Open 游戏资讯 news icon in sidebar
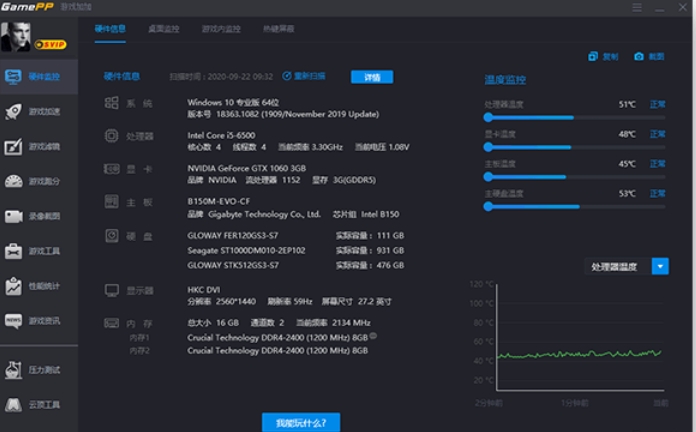696x432 pixels. pyautogui.click(x=13, y=321)
